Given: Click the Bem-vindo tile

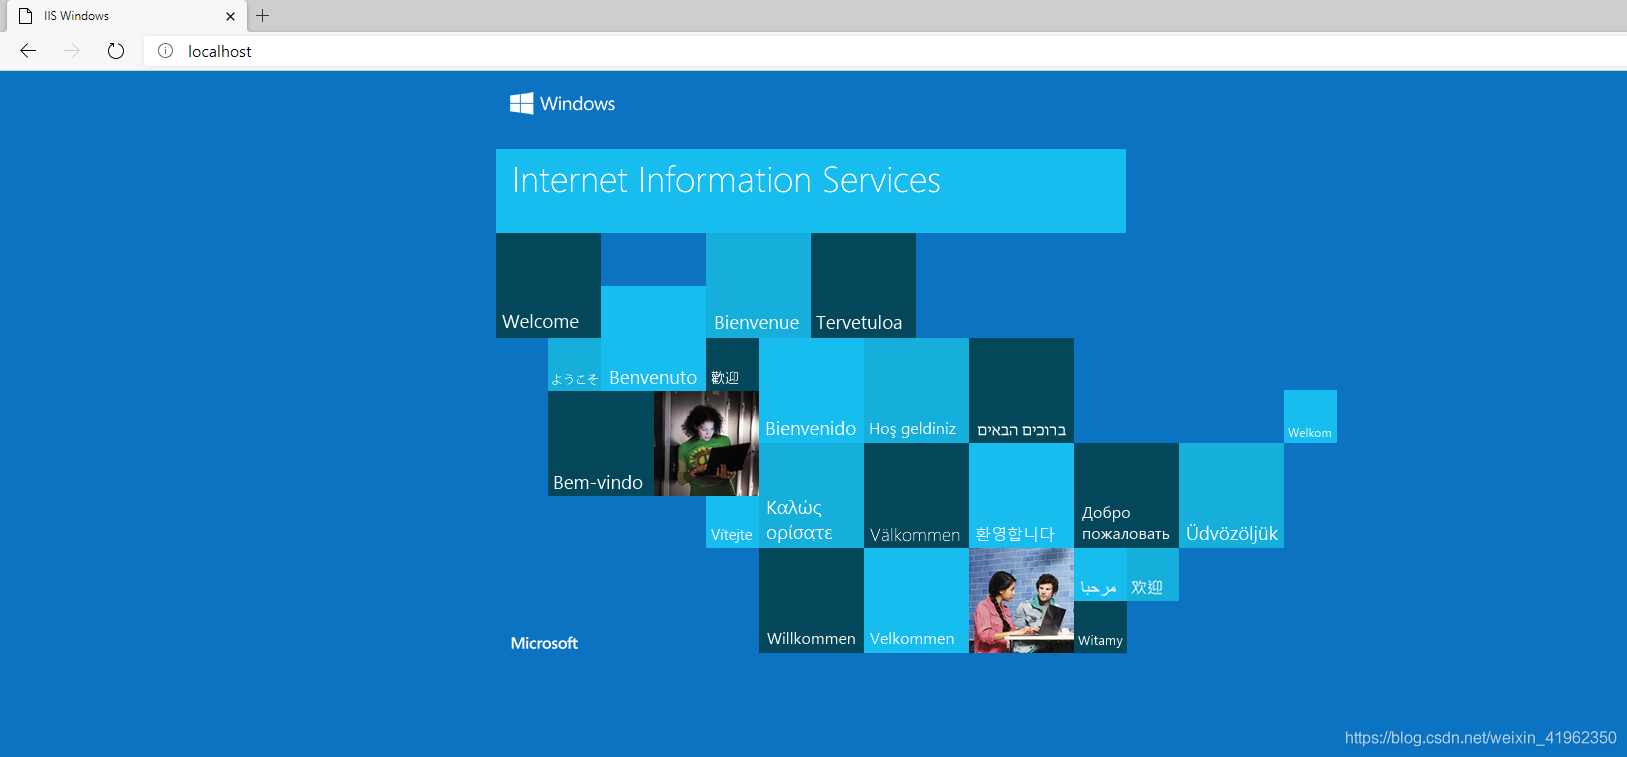Looking at the screenshot, I should click(600, 443).
